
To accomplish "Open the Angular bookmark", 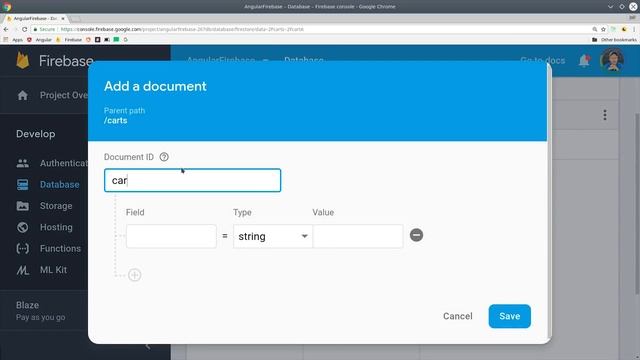I will [x=39, y=40].
